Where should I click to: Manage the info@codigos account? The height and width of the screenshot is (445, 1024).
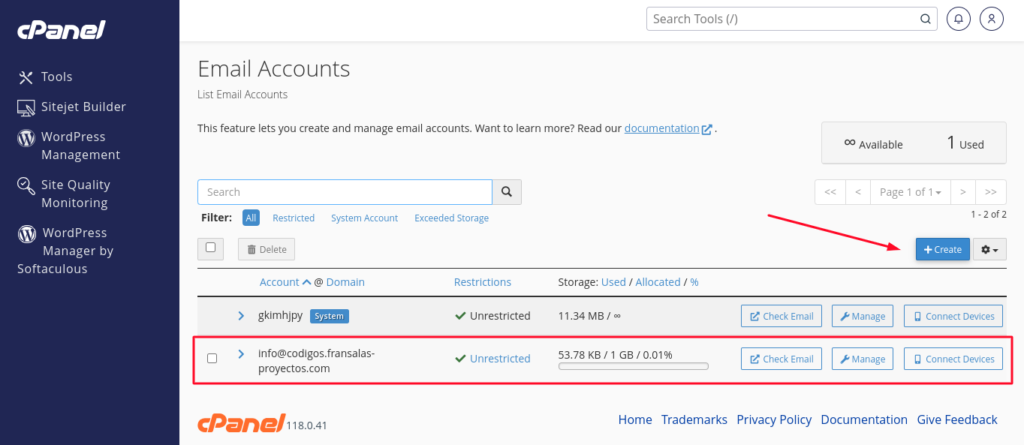tap(862, 359)
